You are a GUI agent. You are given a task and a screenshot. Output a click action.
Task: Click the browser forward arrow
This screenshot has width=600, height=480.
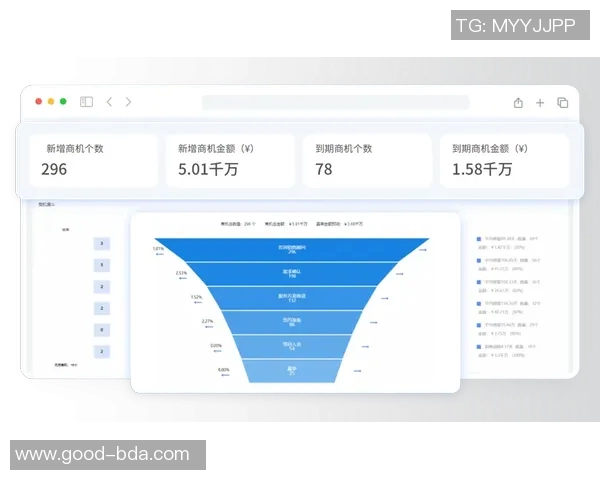point(128,102)
